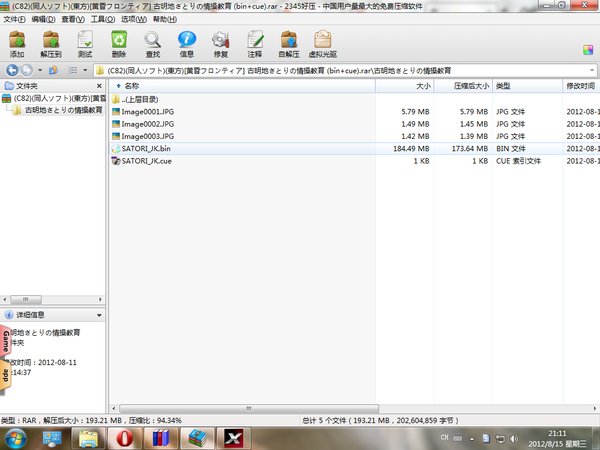Open the 选项(N) menu
600x450 pixels.
coord(133,19)
